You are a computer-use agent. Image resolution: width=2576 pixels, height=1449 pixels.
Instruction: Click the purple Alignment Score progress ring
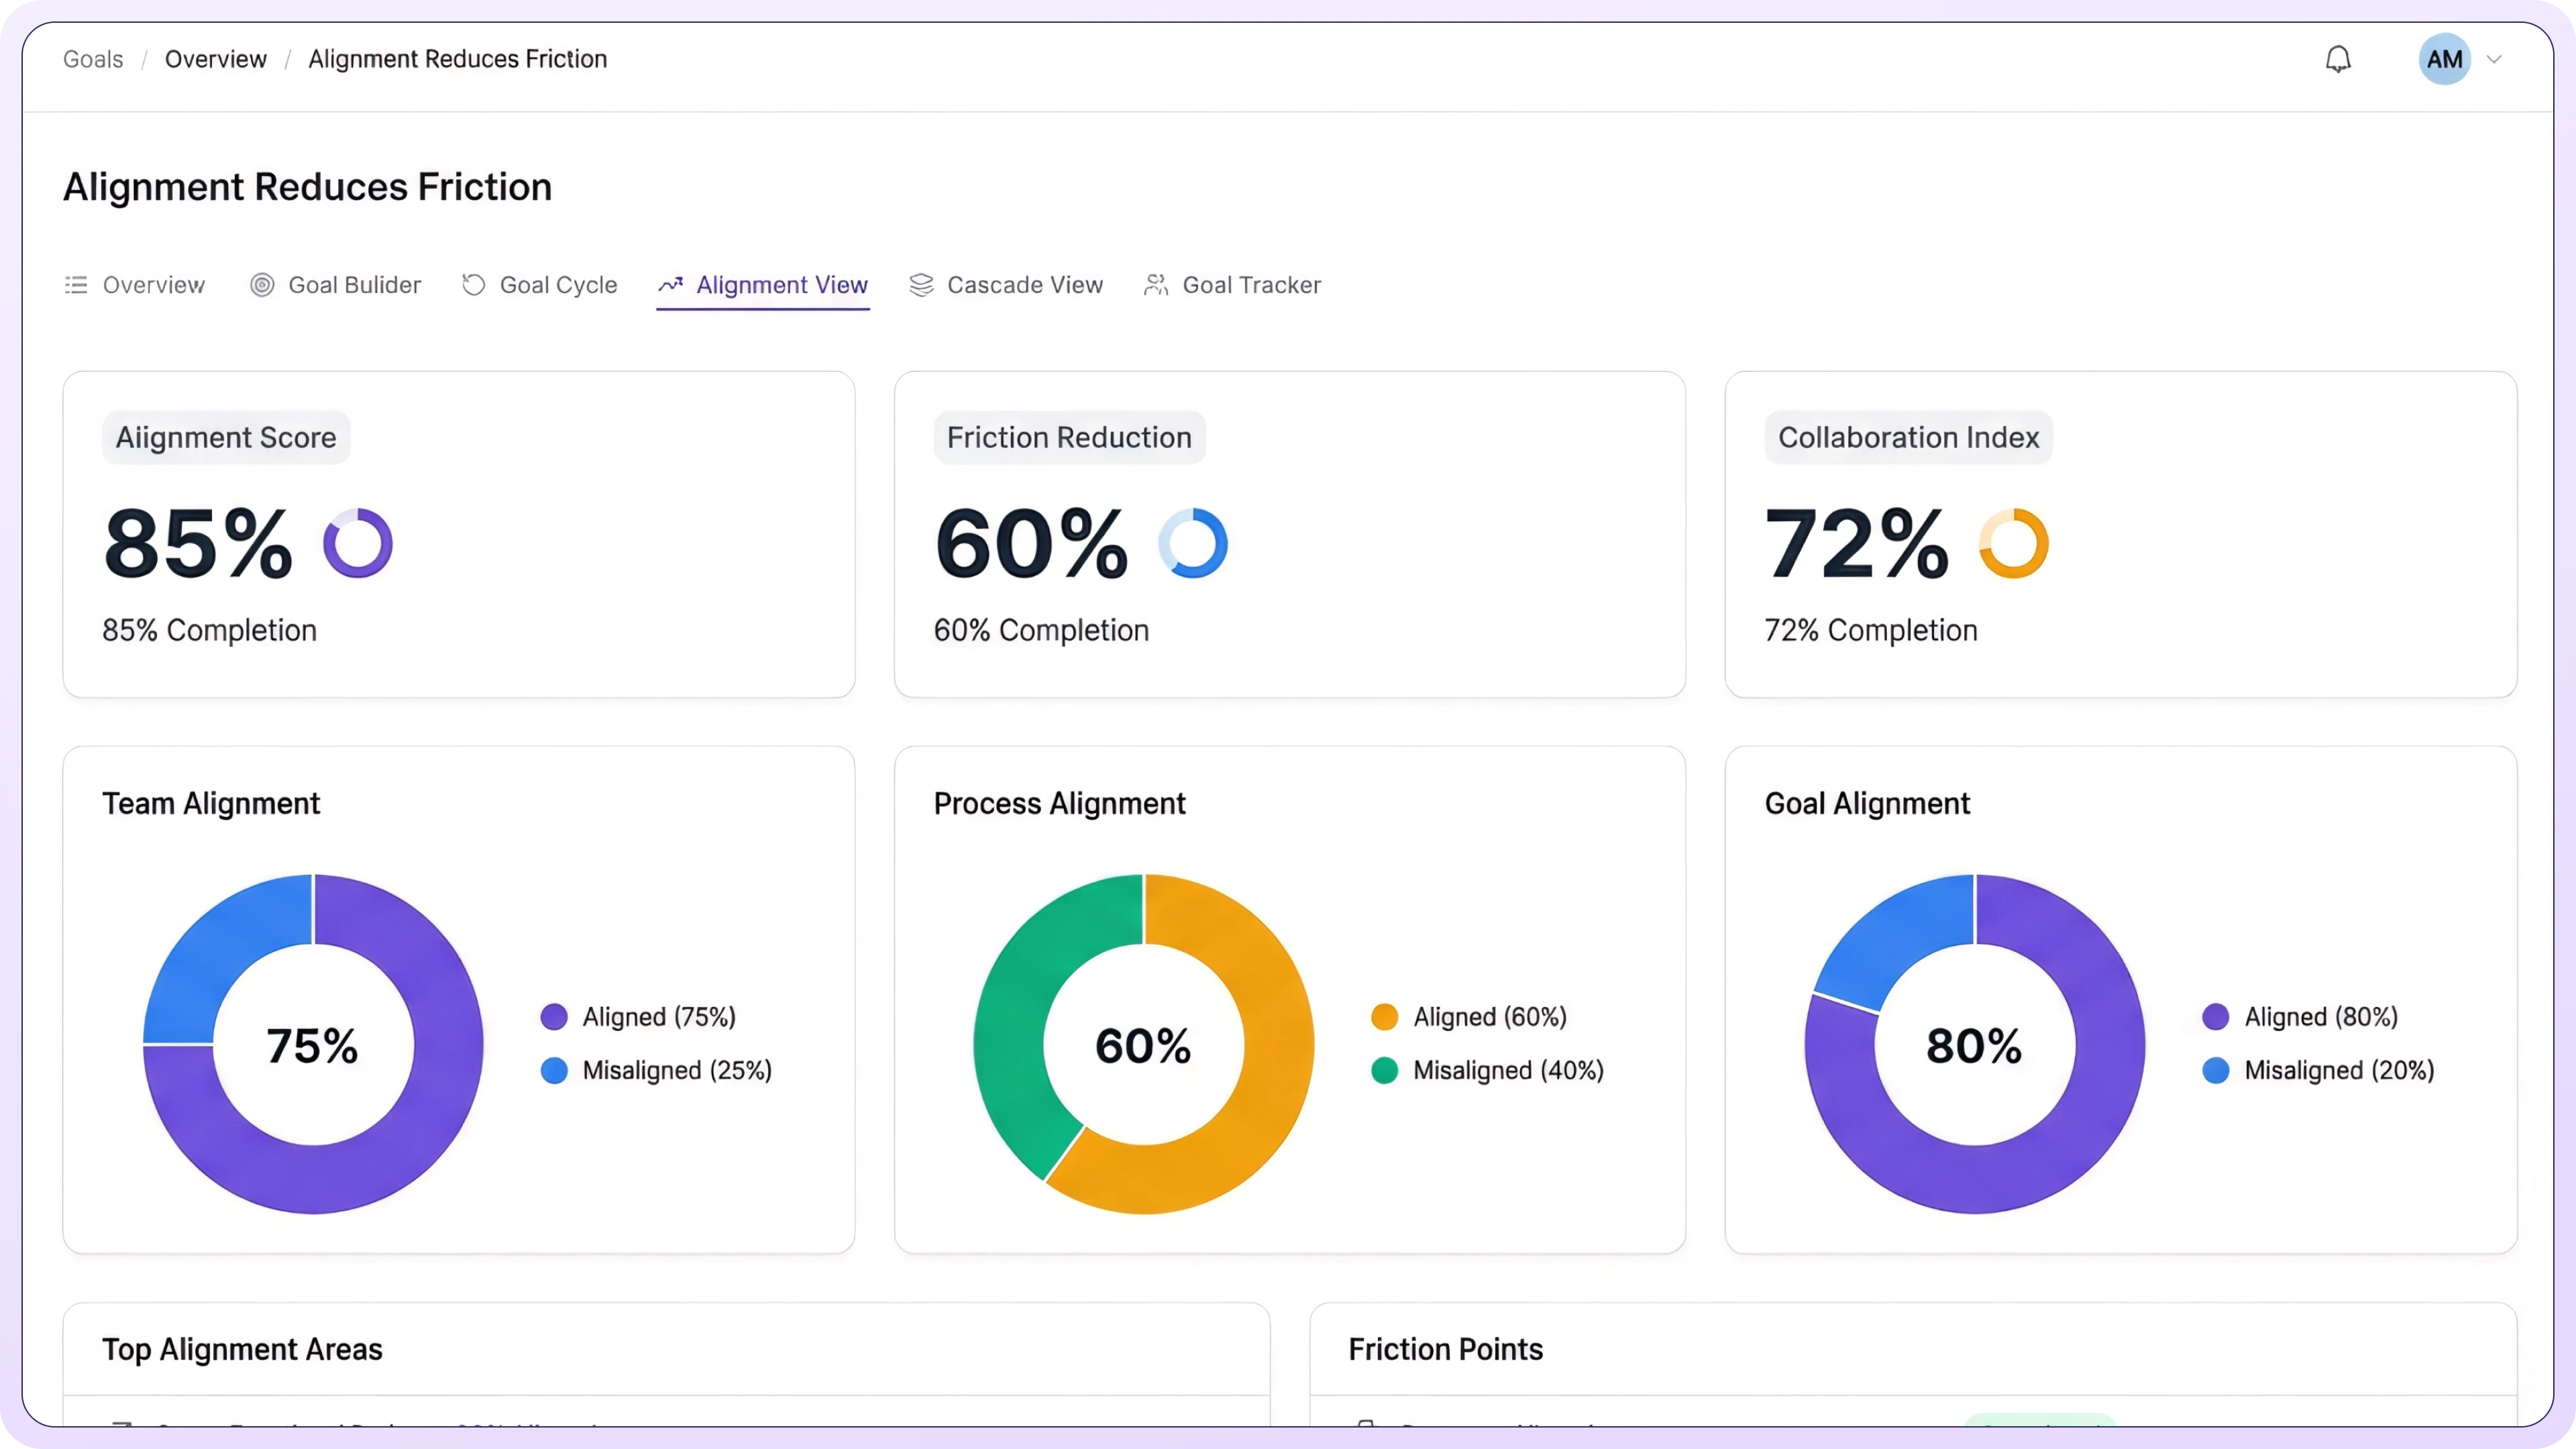point(358,543)
